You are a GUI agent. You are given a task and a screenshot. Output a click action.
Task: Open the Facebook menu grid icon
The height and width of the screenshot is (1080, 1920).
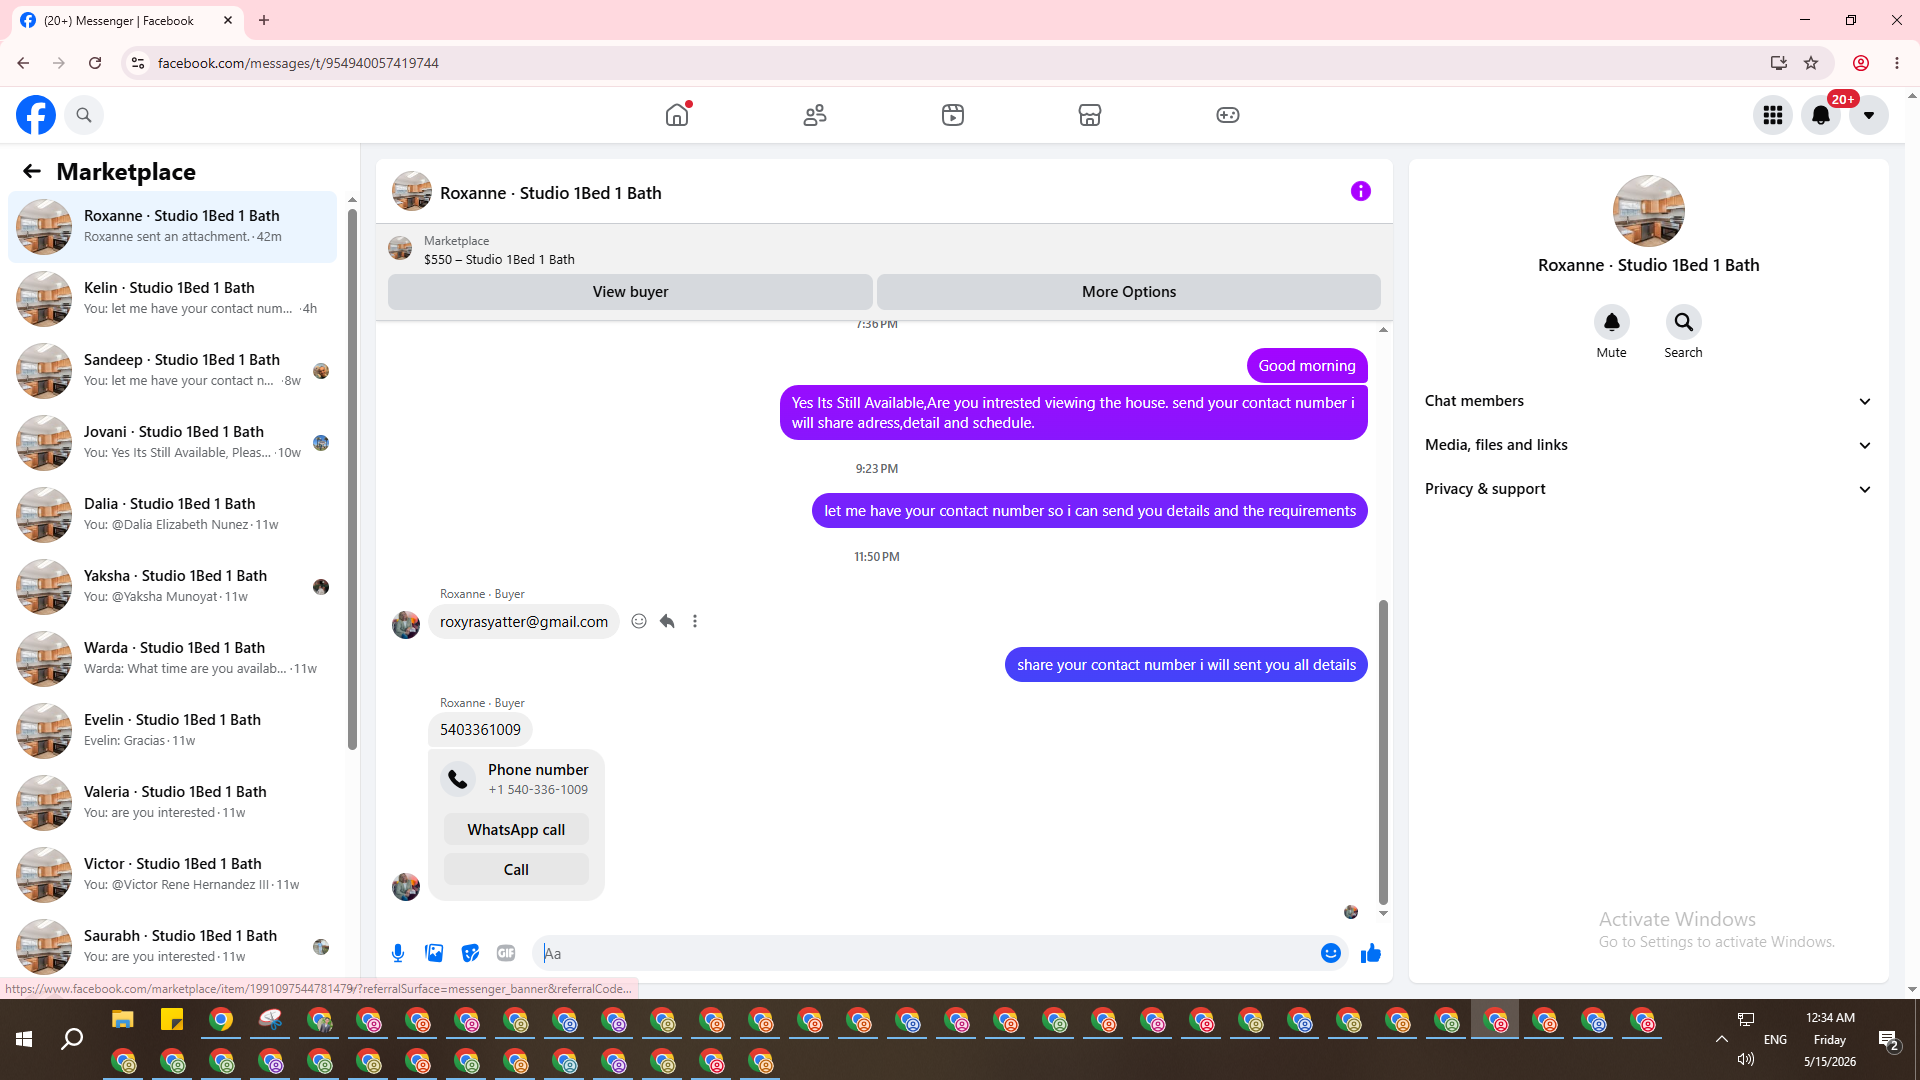click(1773, 115)
